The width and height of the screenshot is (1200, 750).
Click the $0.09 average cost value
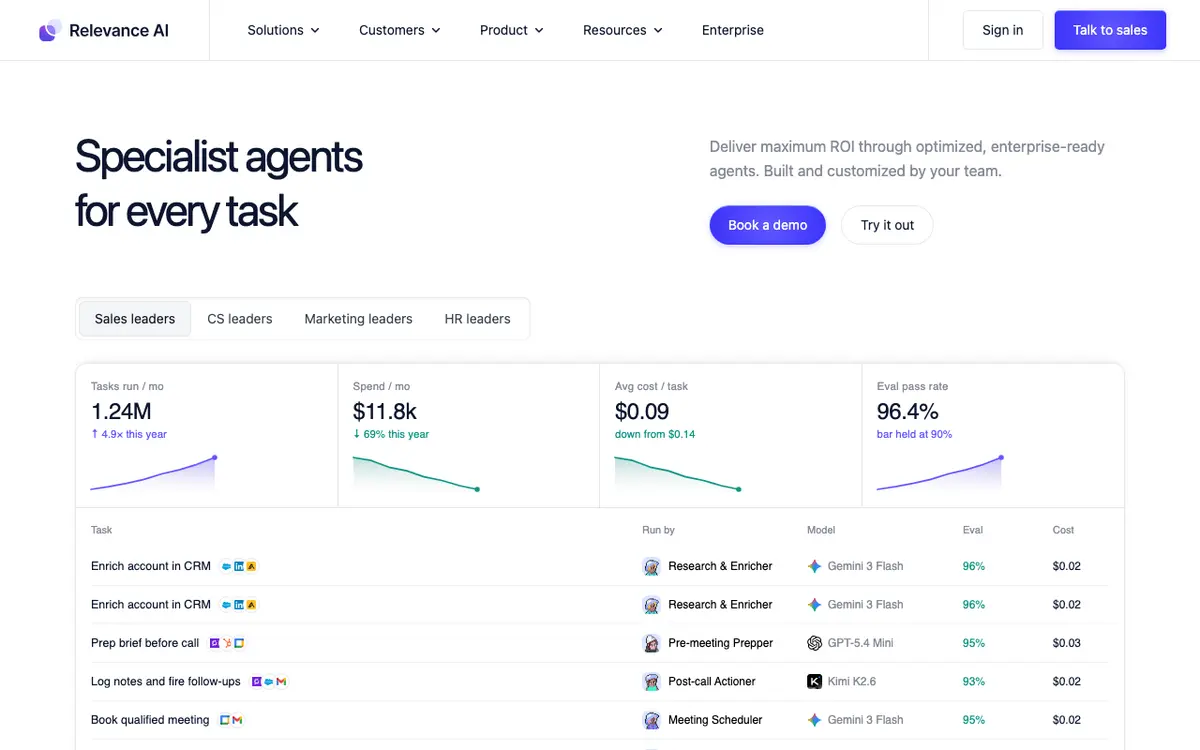pos(642,411)
